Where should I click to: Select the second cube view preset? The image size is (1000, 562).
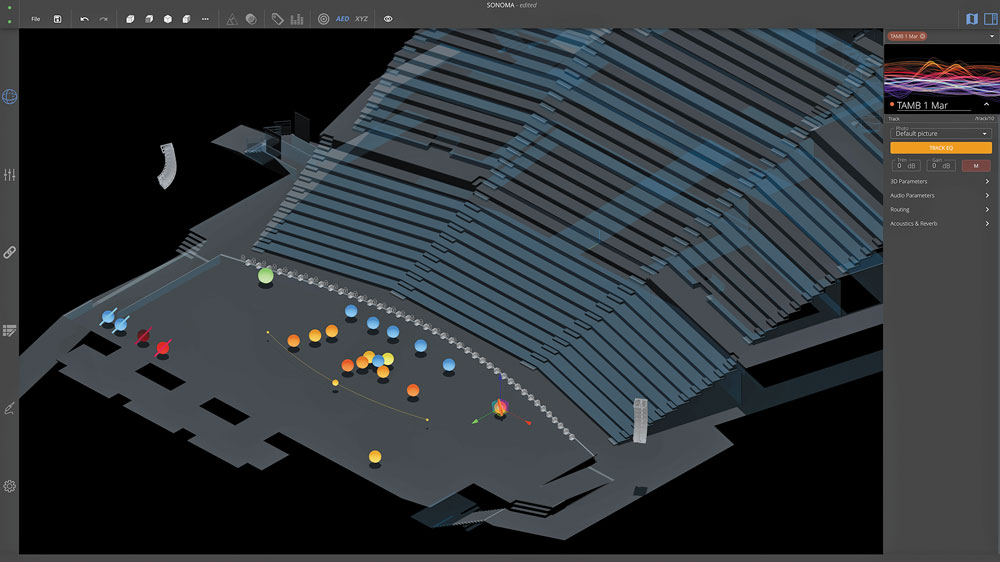149,19
